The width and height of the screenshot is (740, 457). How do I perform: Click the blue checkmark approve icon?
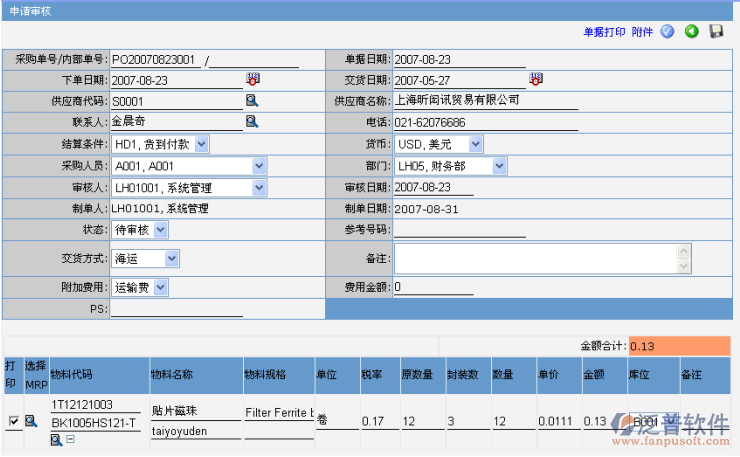coord(667,32)
